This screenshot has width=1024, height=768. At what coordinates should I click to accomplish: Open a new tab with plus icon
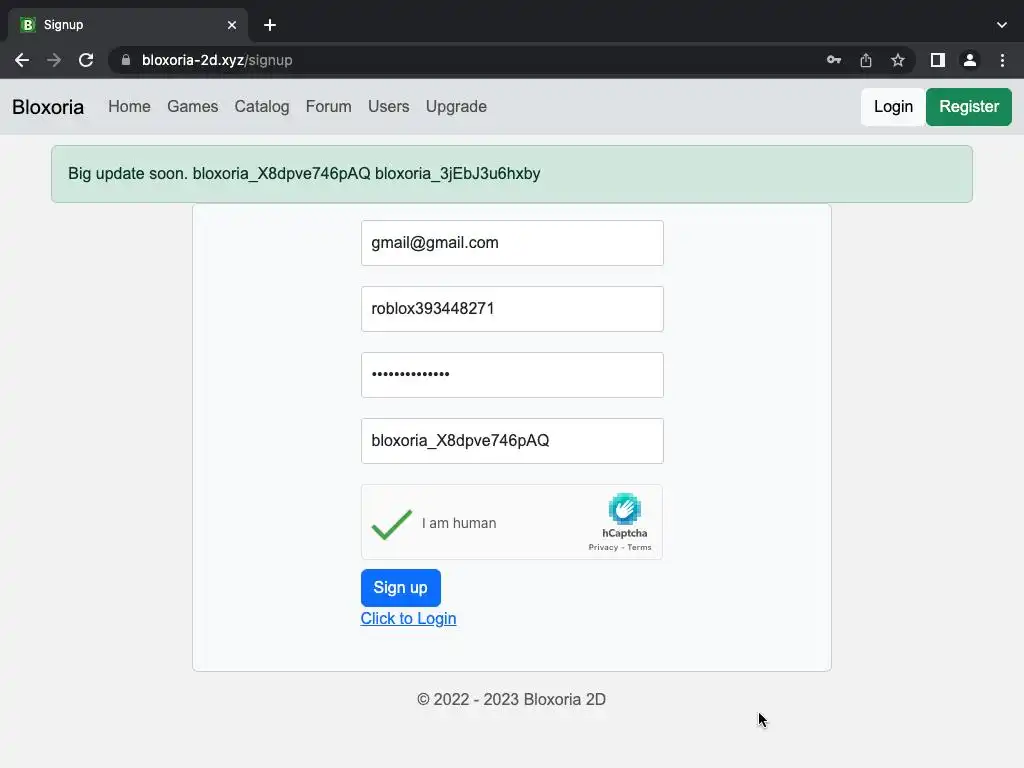270,25
